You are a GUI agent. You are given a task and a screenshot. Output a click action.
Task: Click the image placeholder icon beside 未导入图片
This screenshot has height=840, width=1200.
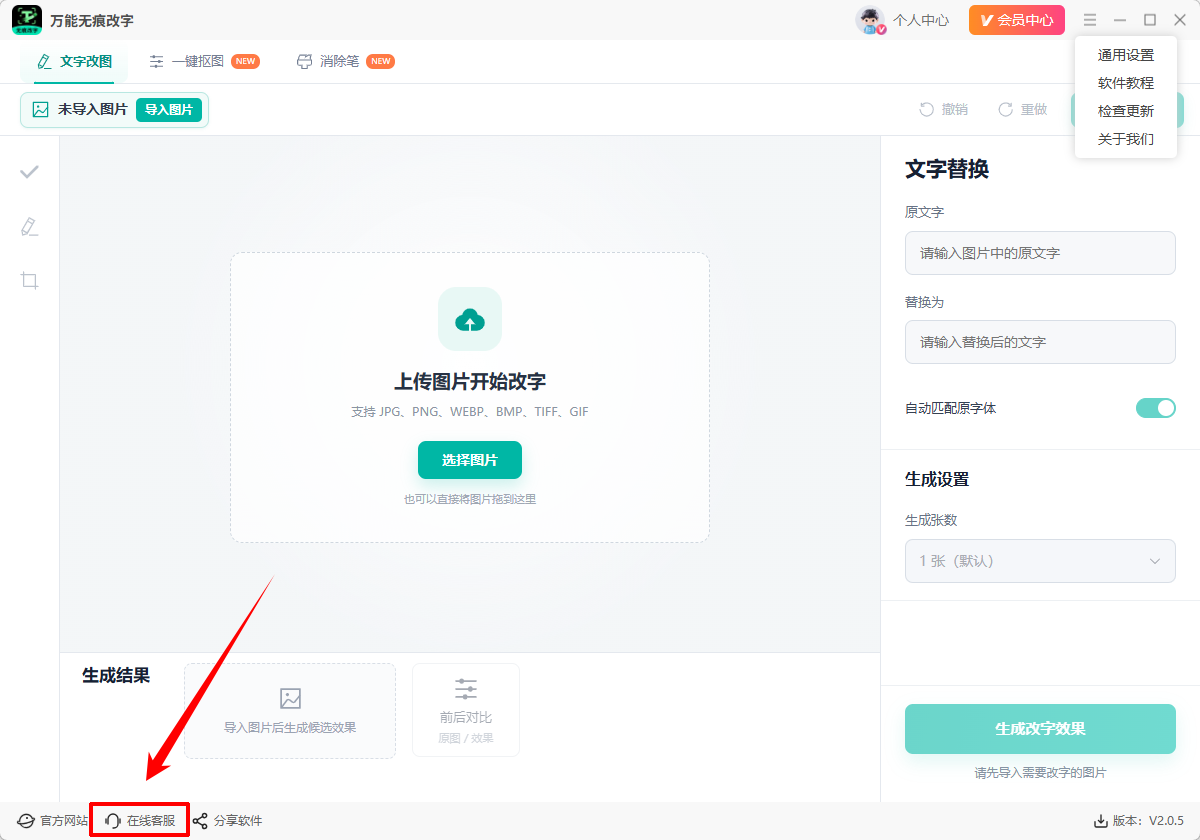click(x=41, y=110)
